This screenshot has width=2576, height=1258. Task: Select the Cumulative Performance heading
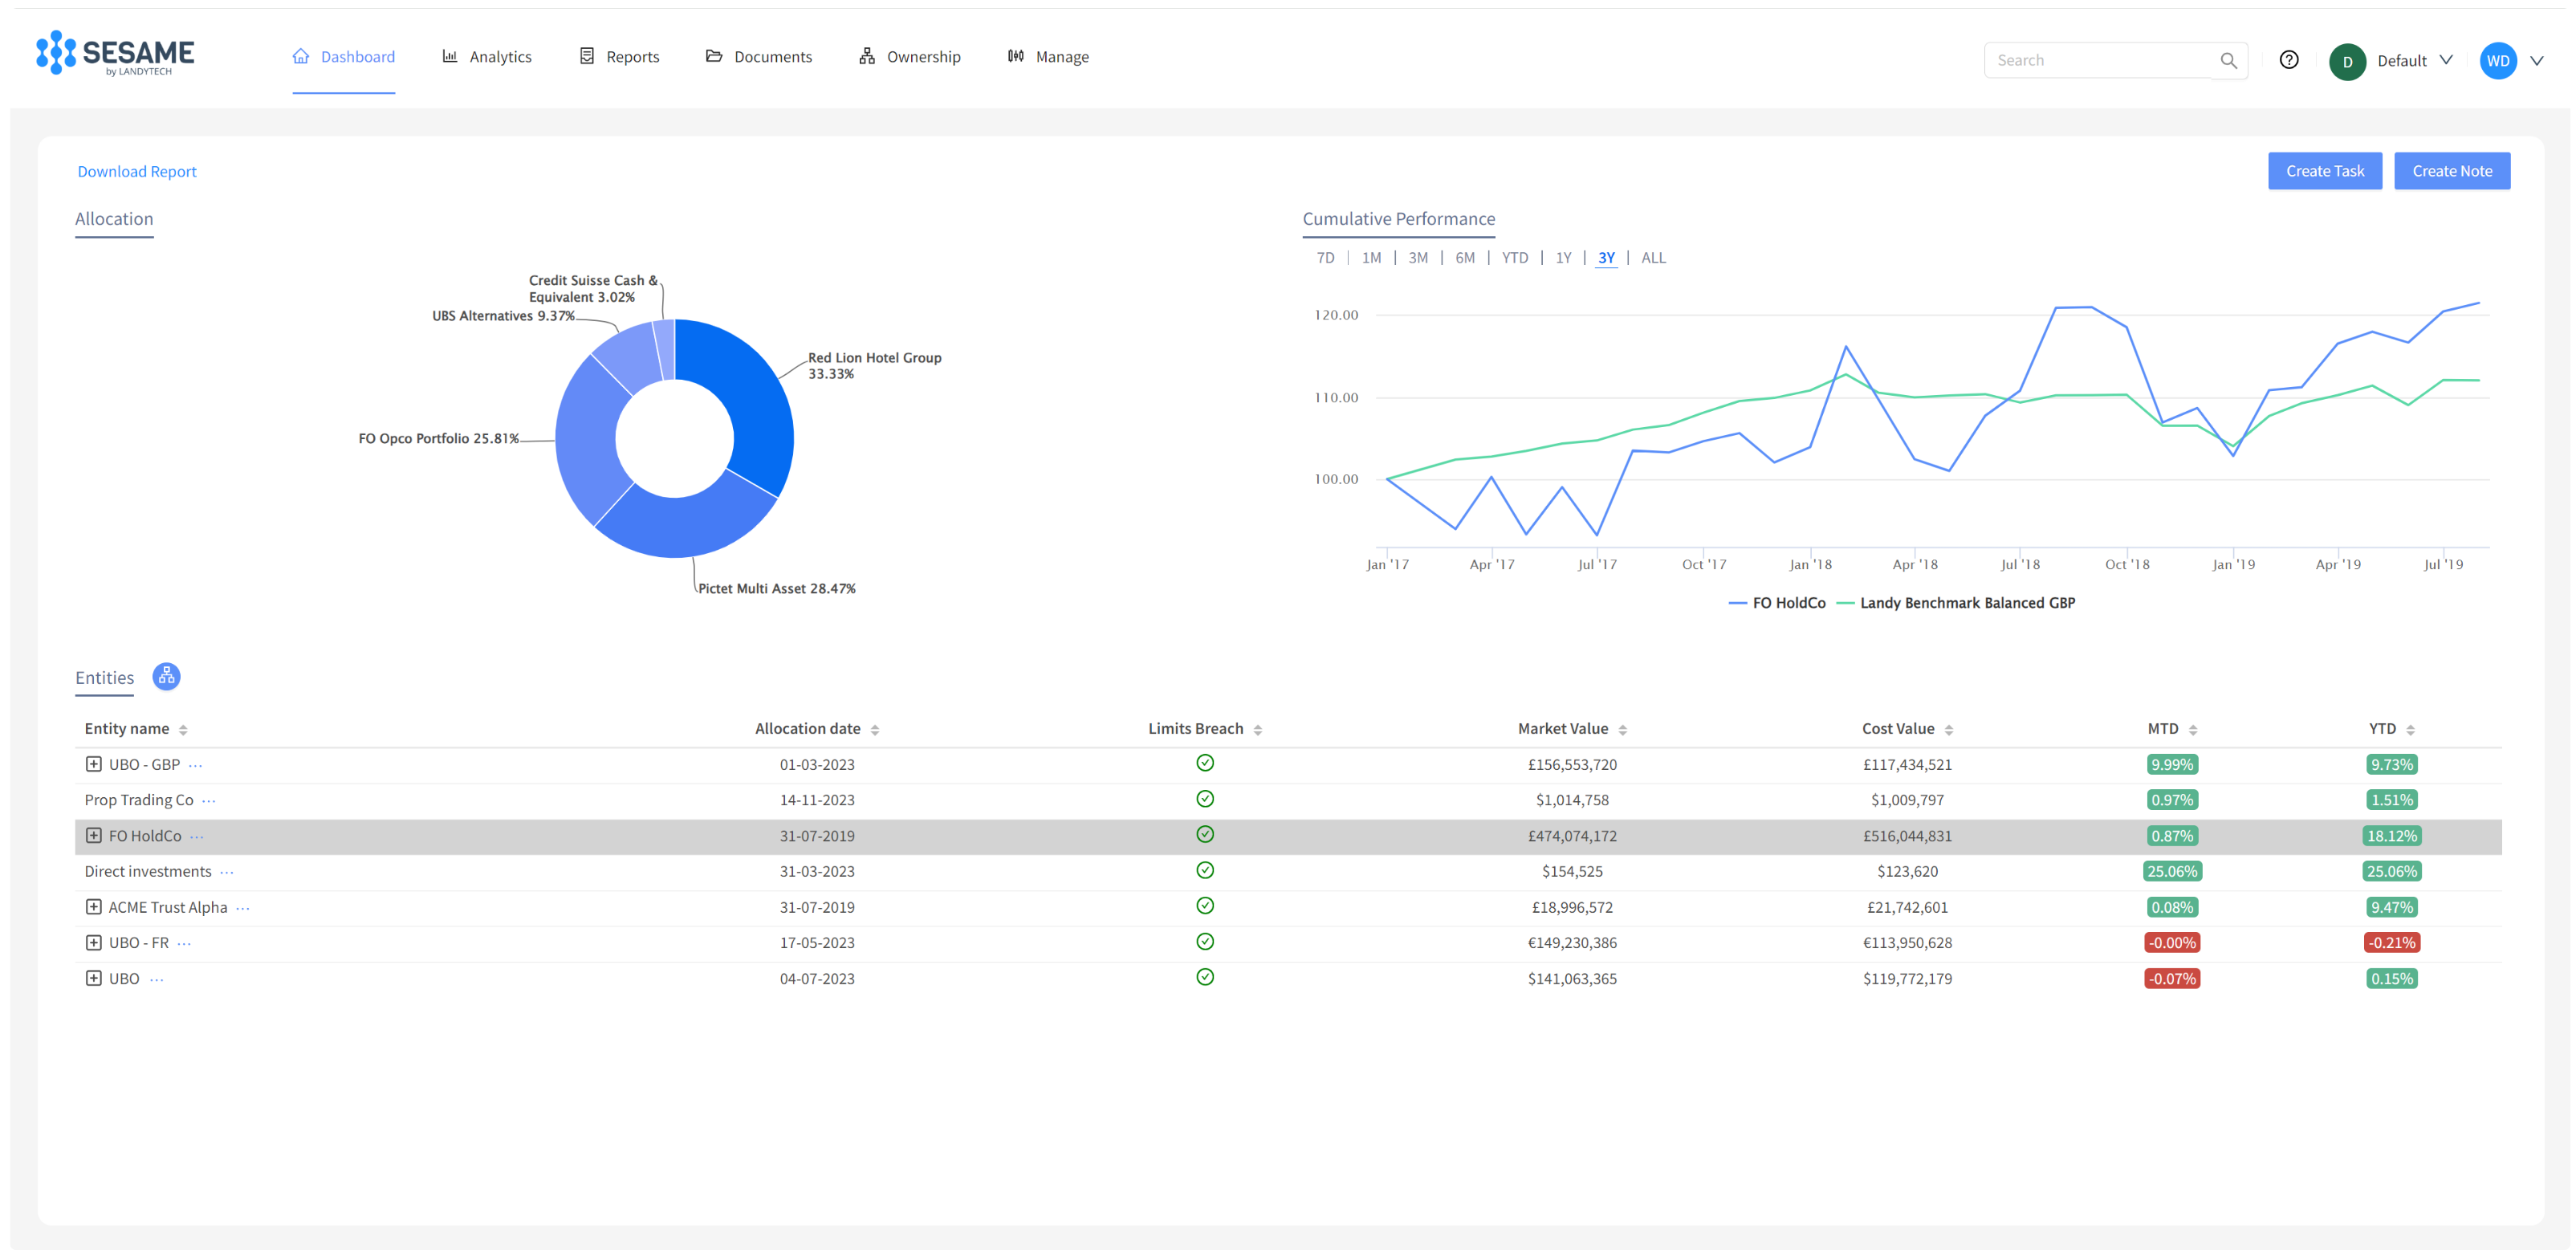pyautogui.click(x=1398, y=219)
